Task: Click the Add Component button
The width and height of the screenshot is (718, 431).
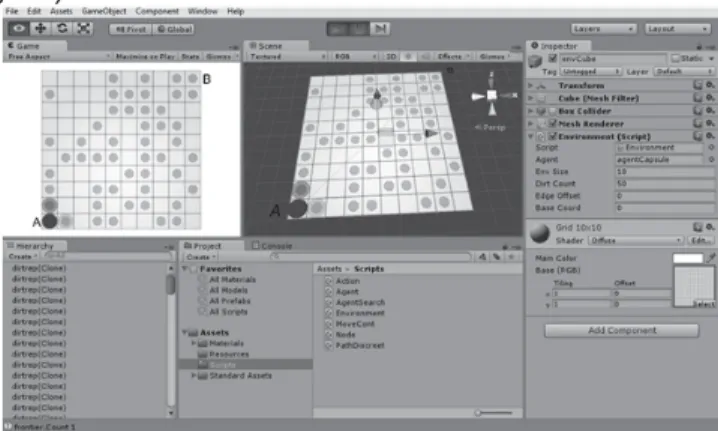Action: point(622,330)
